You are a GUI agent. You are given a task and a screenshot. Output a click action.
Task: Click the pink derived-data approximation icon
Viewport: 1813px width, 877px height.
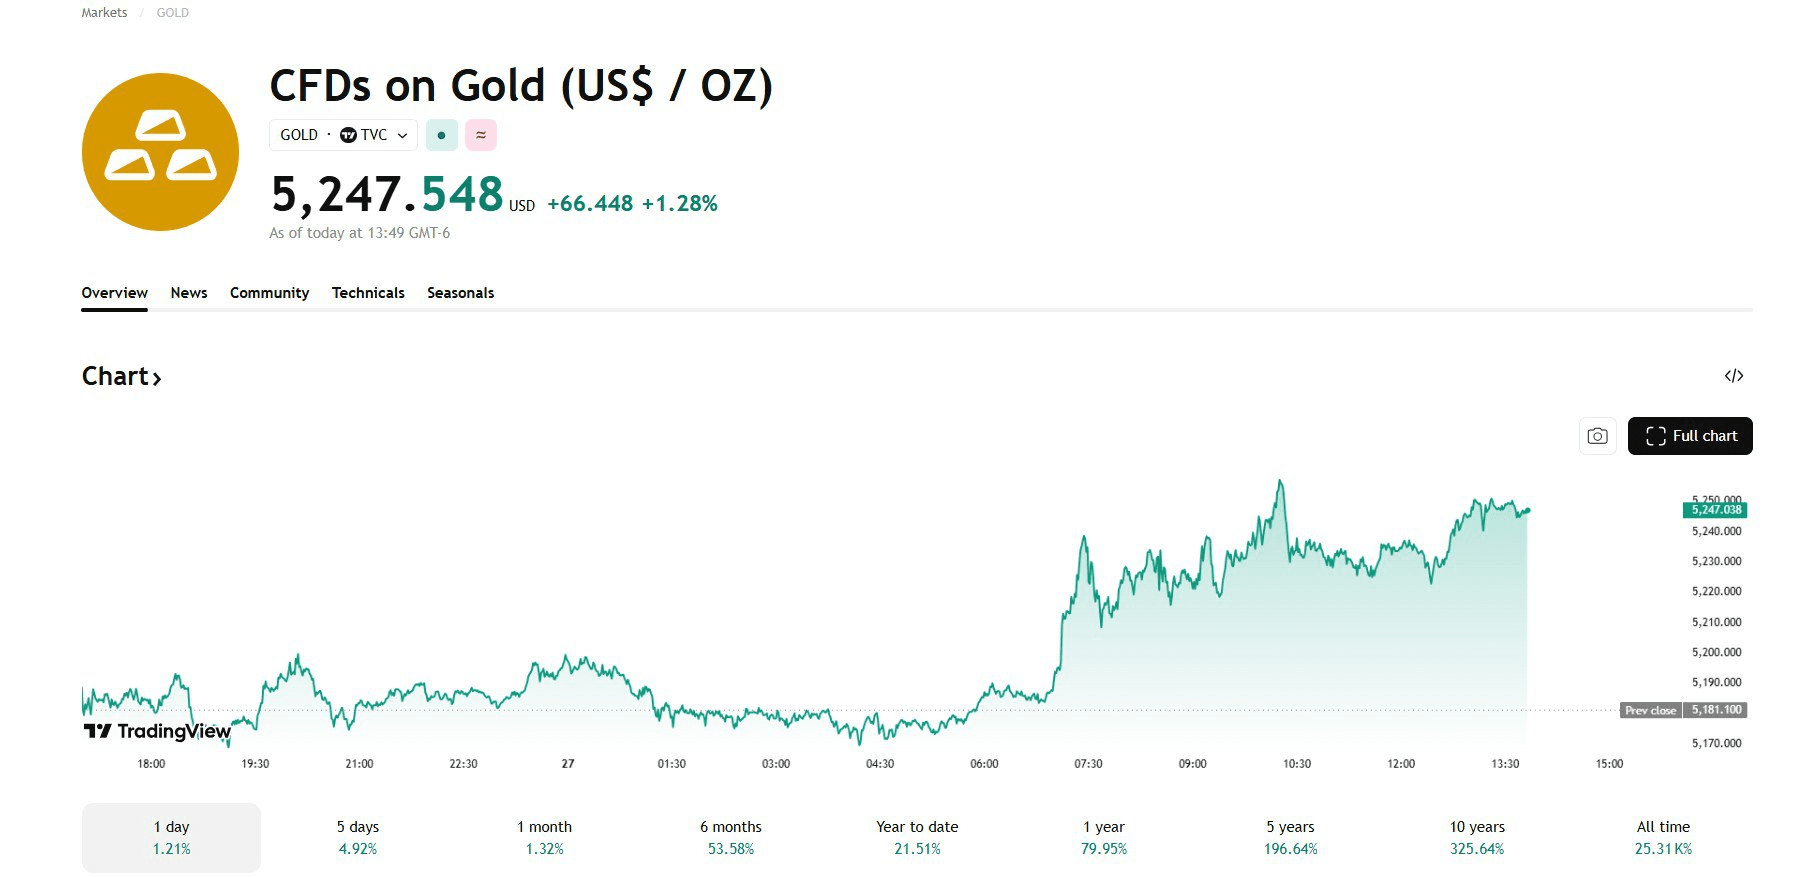tap(481, 135)
